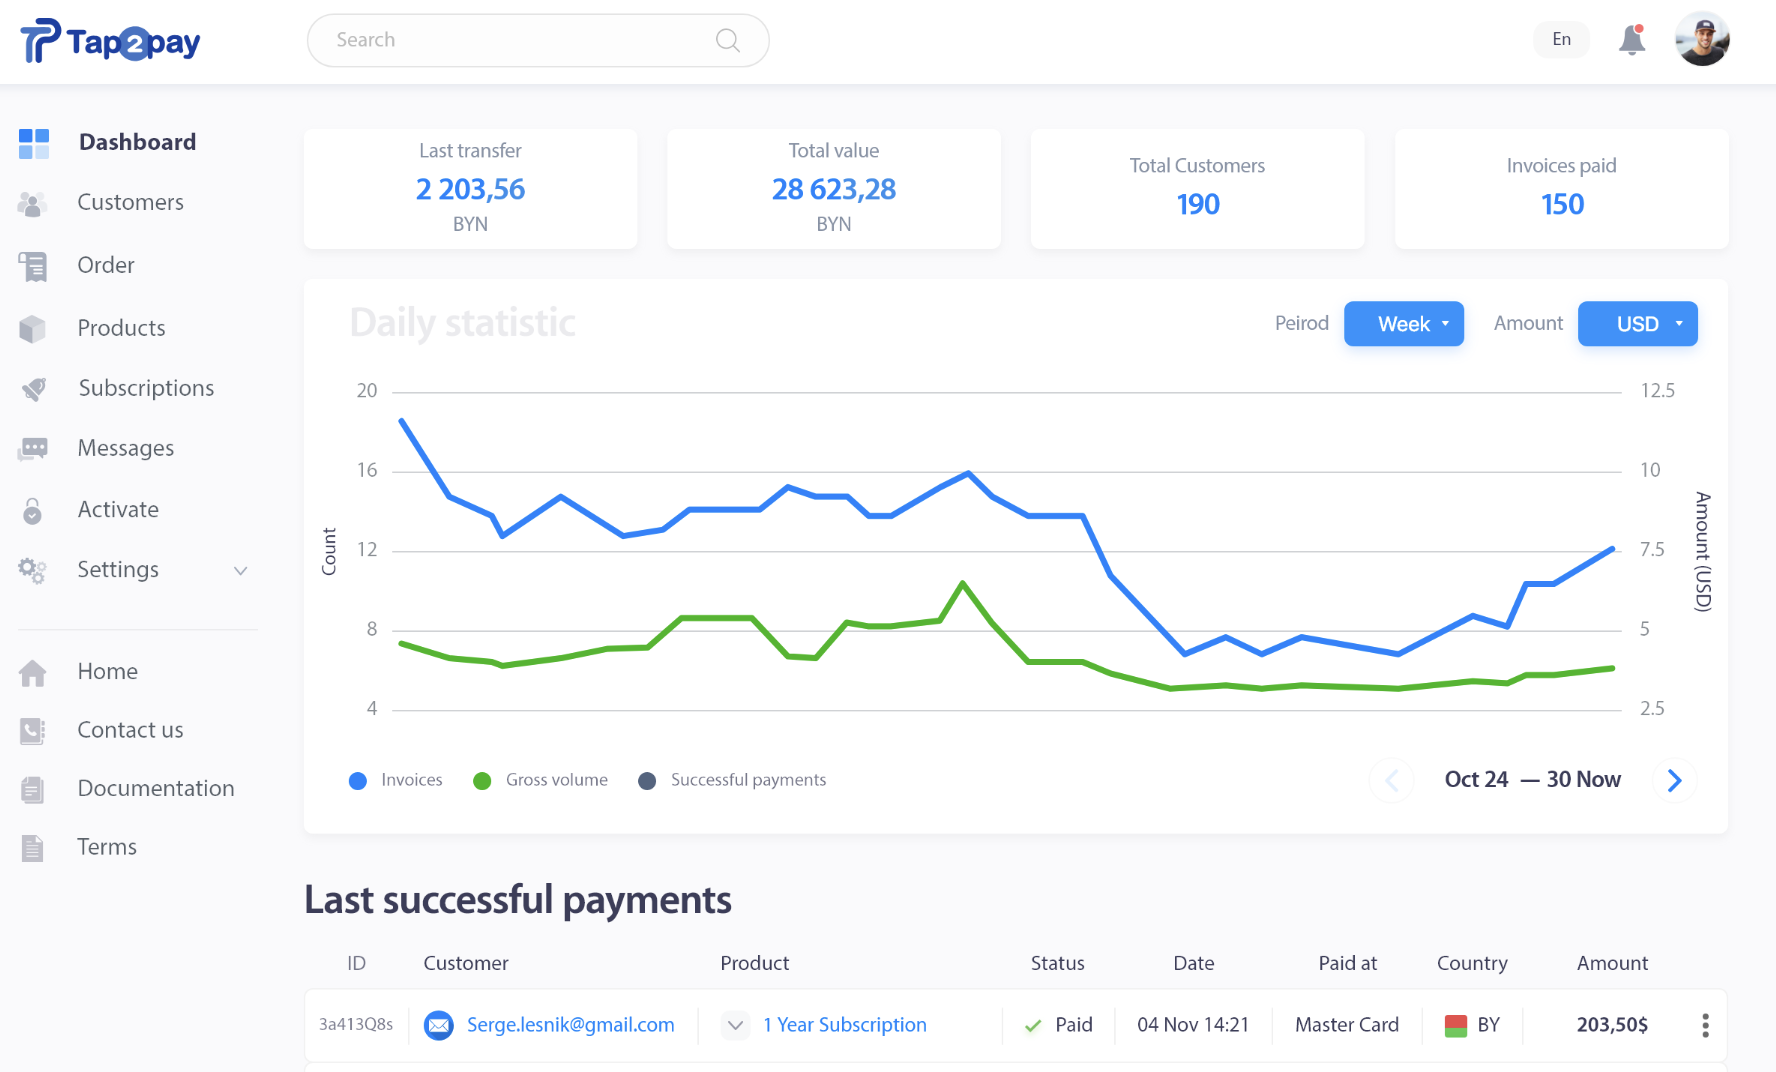Open Settings menu item
Viewport: 1776px width, 1072px height.
point(119,569)
